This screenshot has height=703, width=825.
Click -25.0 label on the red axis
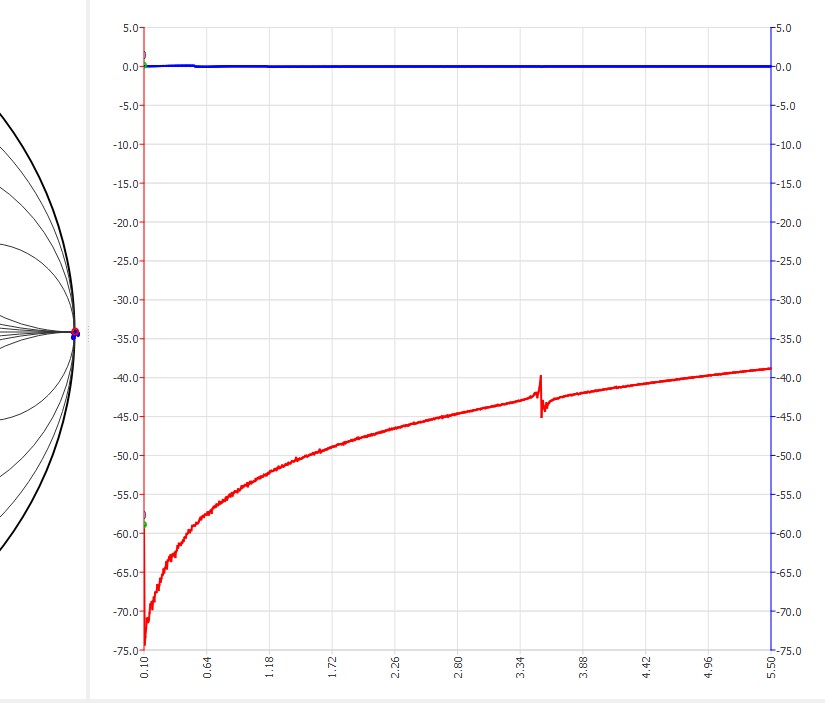point(126,261)
